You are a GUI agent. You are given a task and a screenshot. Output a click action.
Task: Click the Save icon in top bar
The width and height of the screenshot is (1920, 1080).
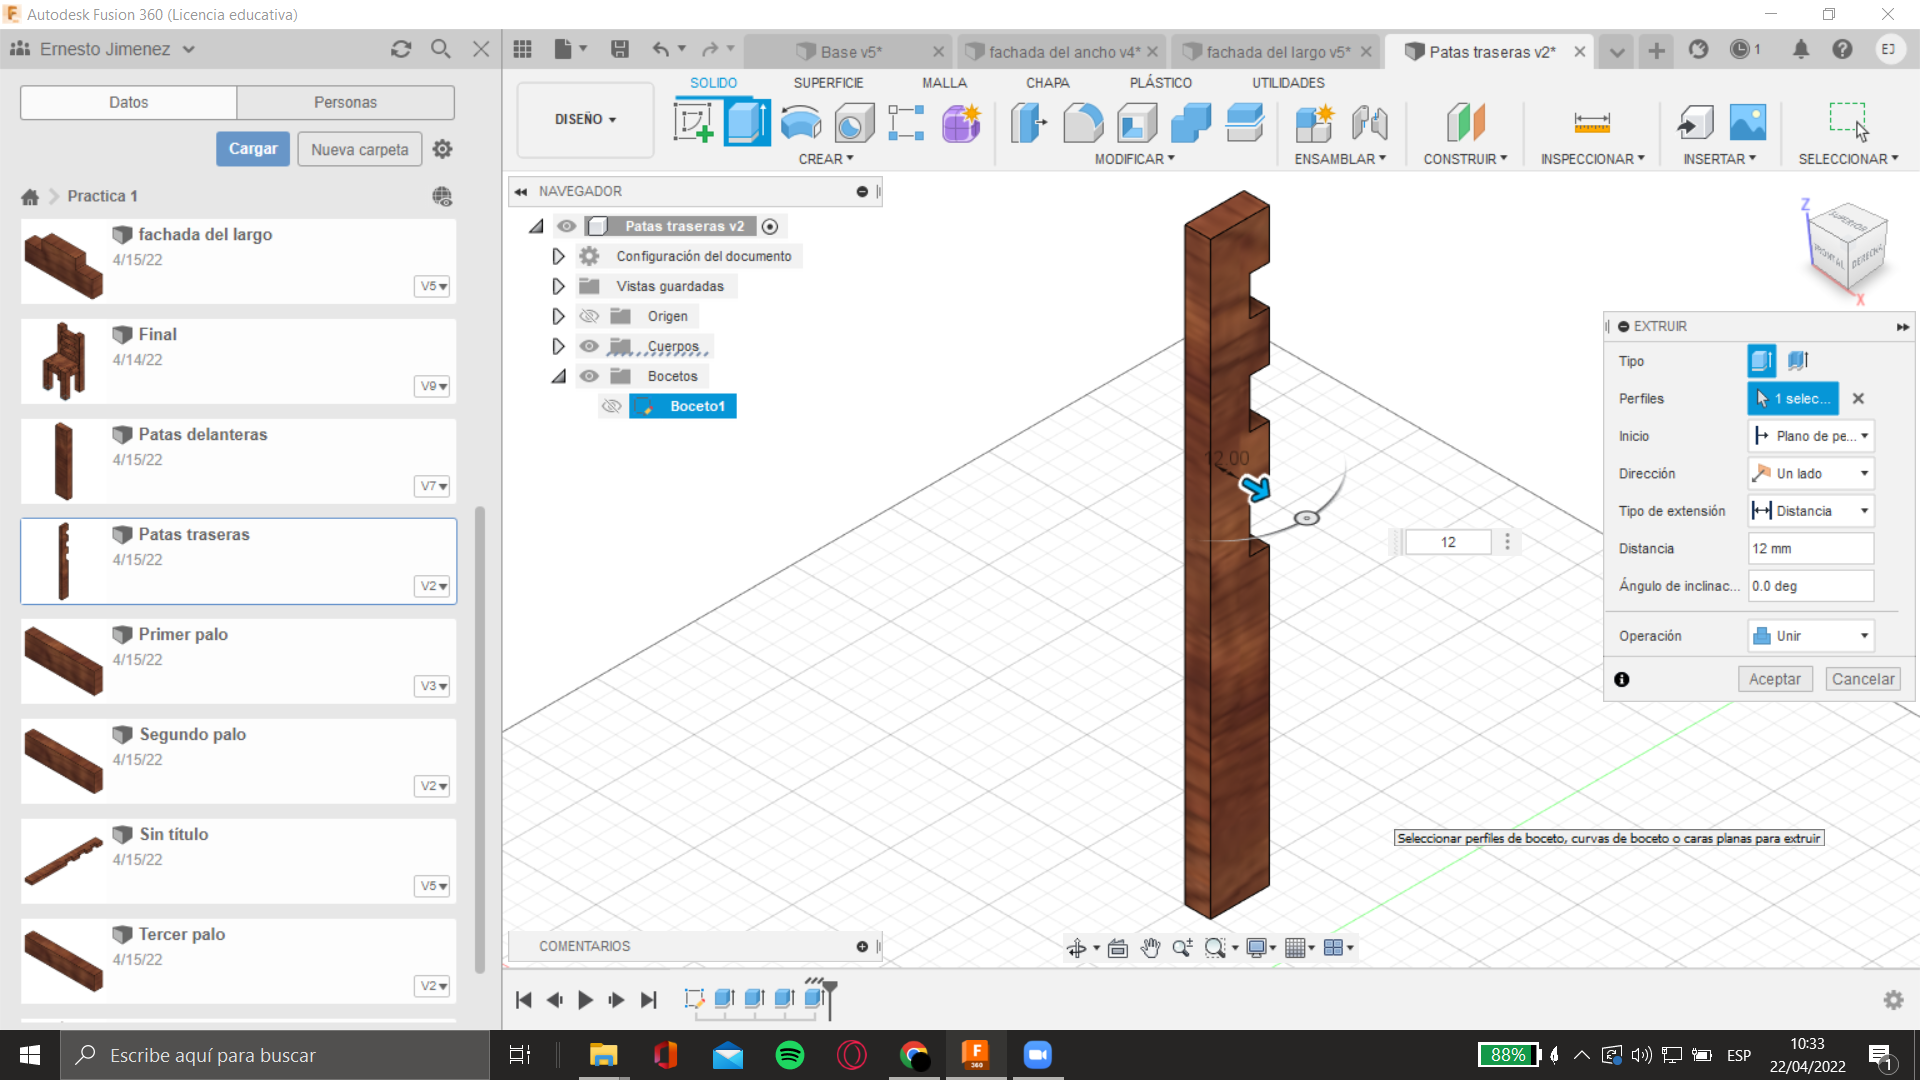pos(620,49)
